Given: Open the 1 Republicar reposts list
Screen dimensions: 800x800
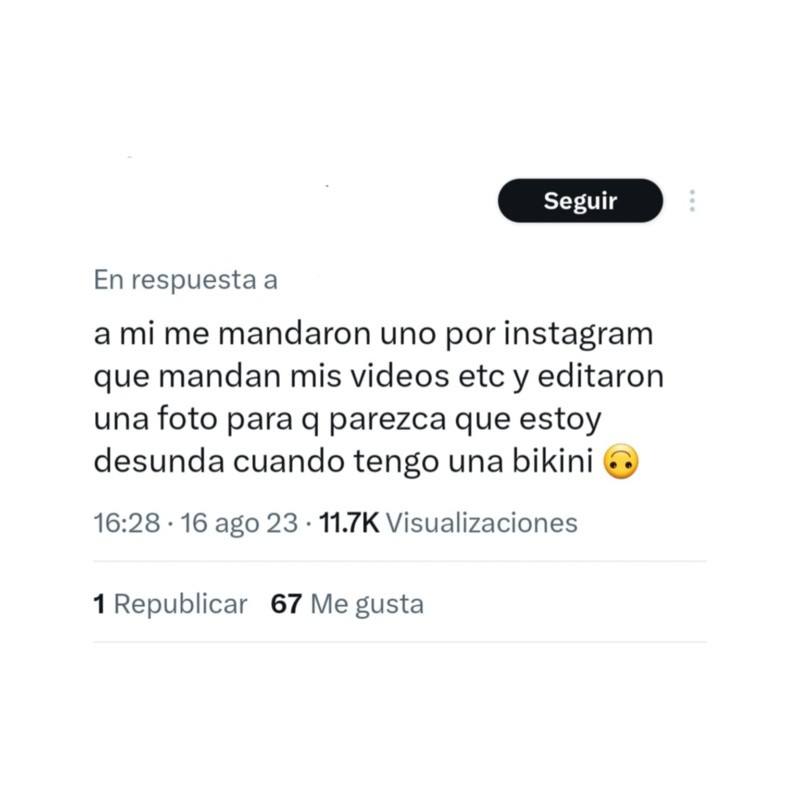Looking at the screenshot, I should click(x=170, y=604).
